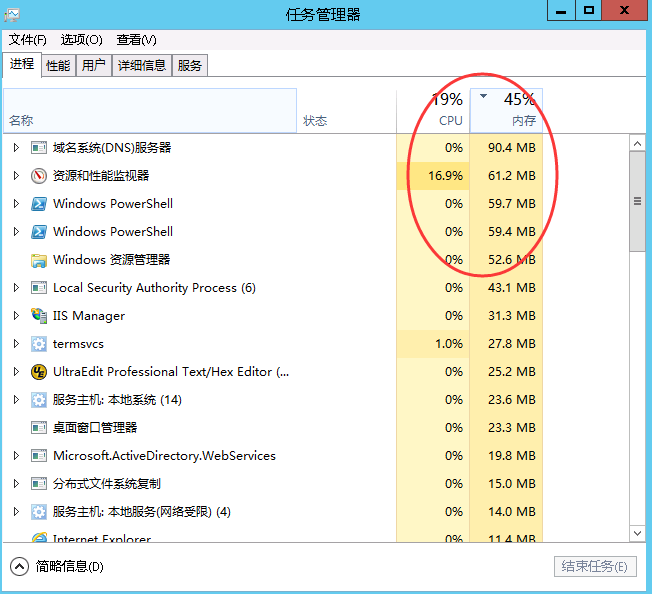This screenshot has height=594, width=652.
Task: Expand the 域名系统(DNS)服务器 process row
Action: pyautogui.click(x=15, y=148)
